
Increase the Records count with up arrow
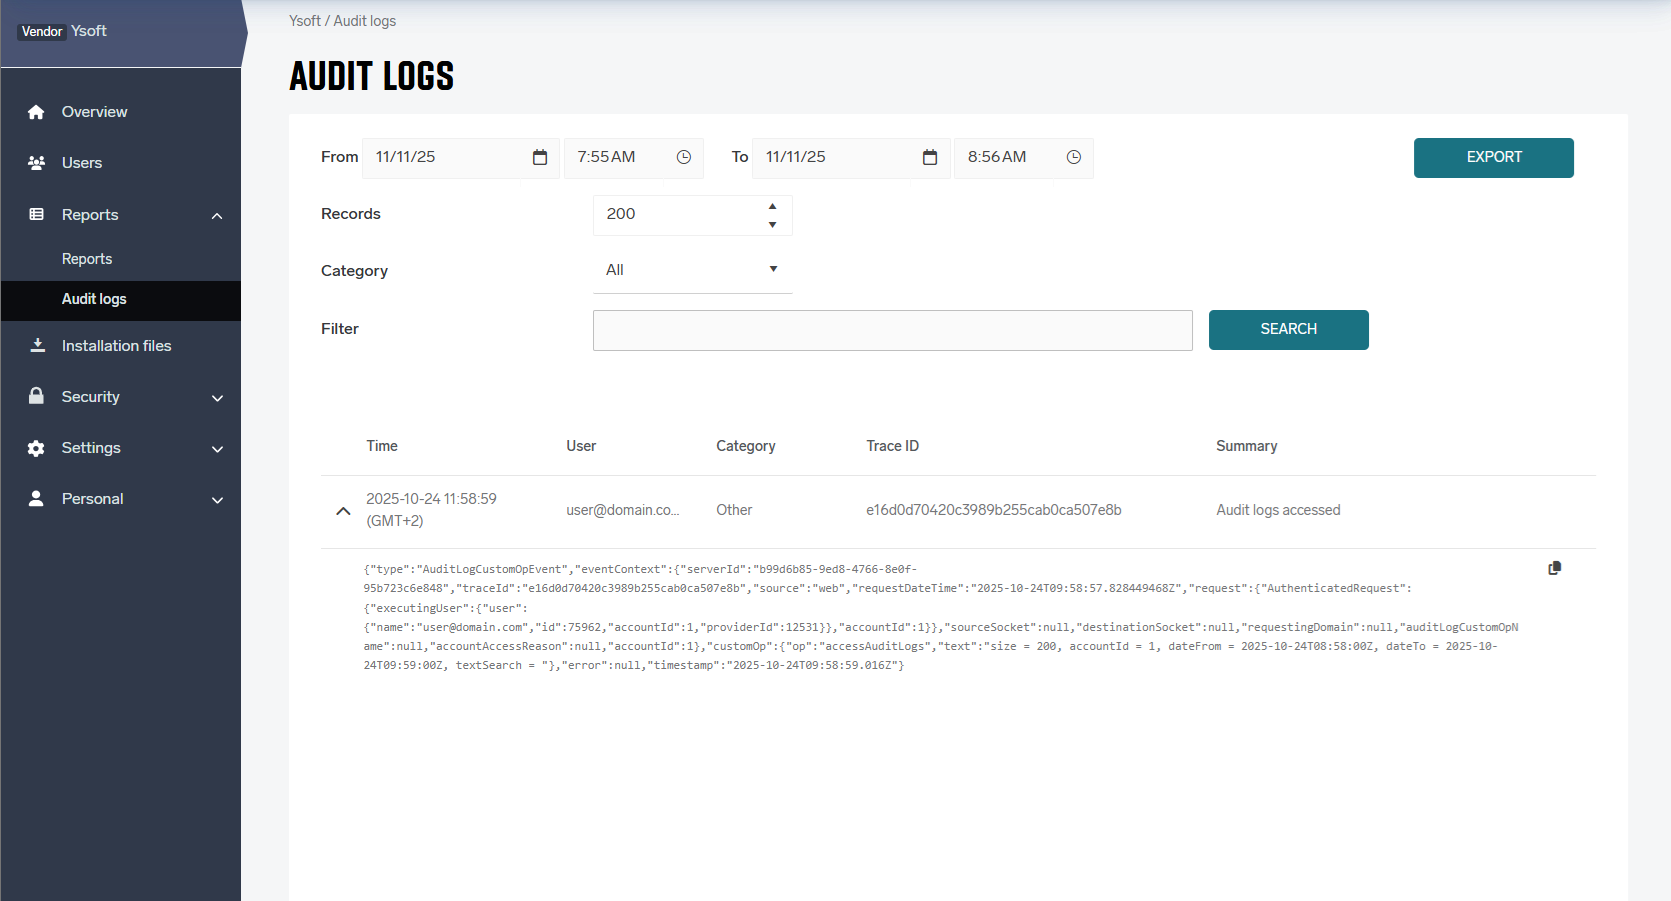pos(772,206)
